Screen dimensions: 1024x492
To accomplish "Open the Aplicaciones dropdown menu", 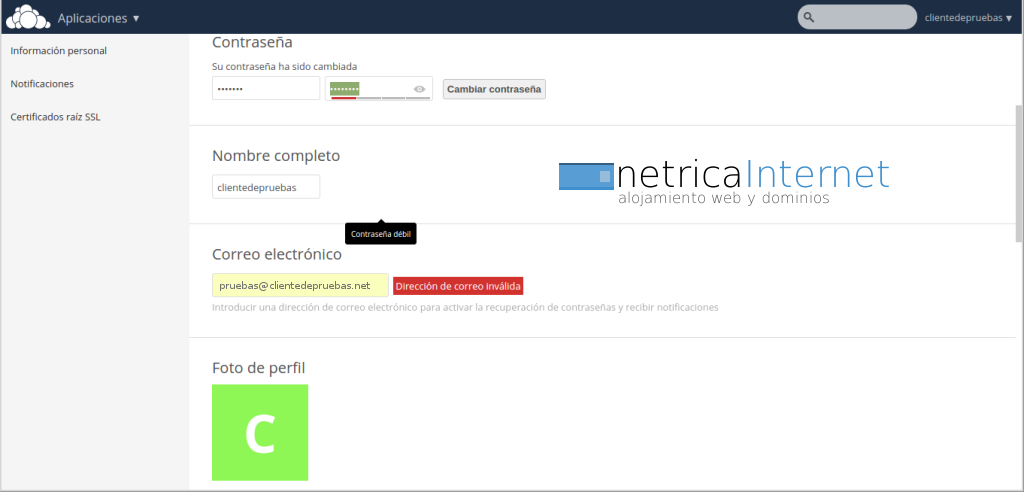I will [x=98, y=18].
